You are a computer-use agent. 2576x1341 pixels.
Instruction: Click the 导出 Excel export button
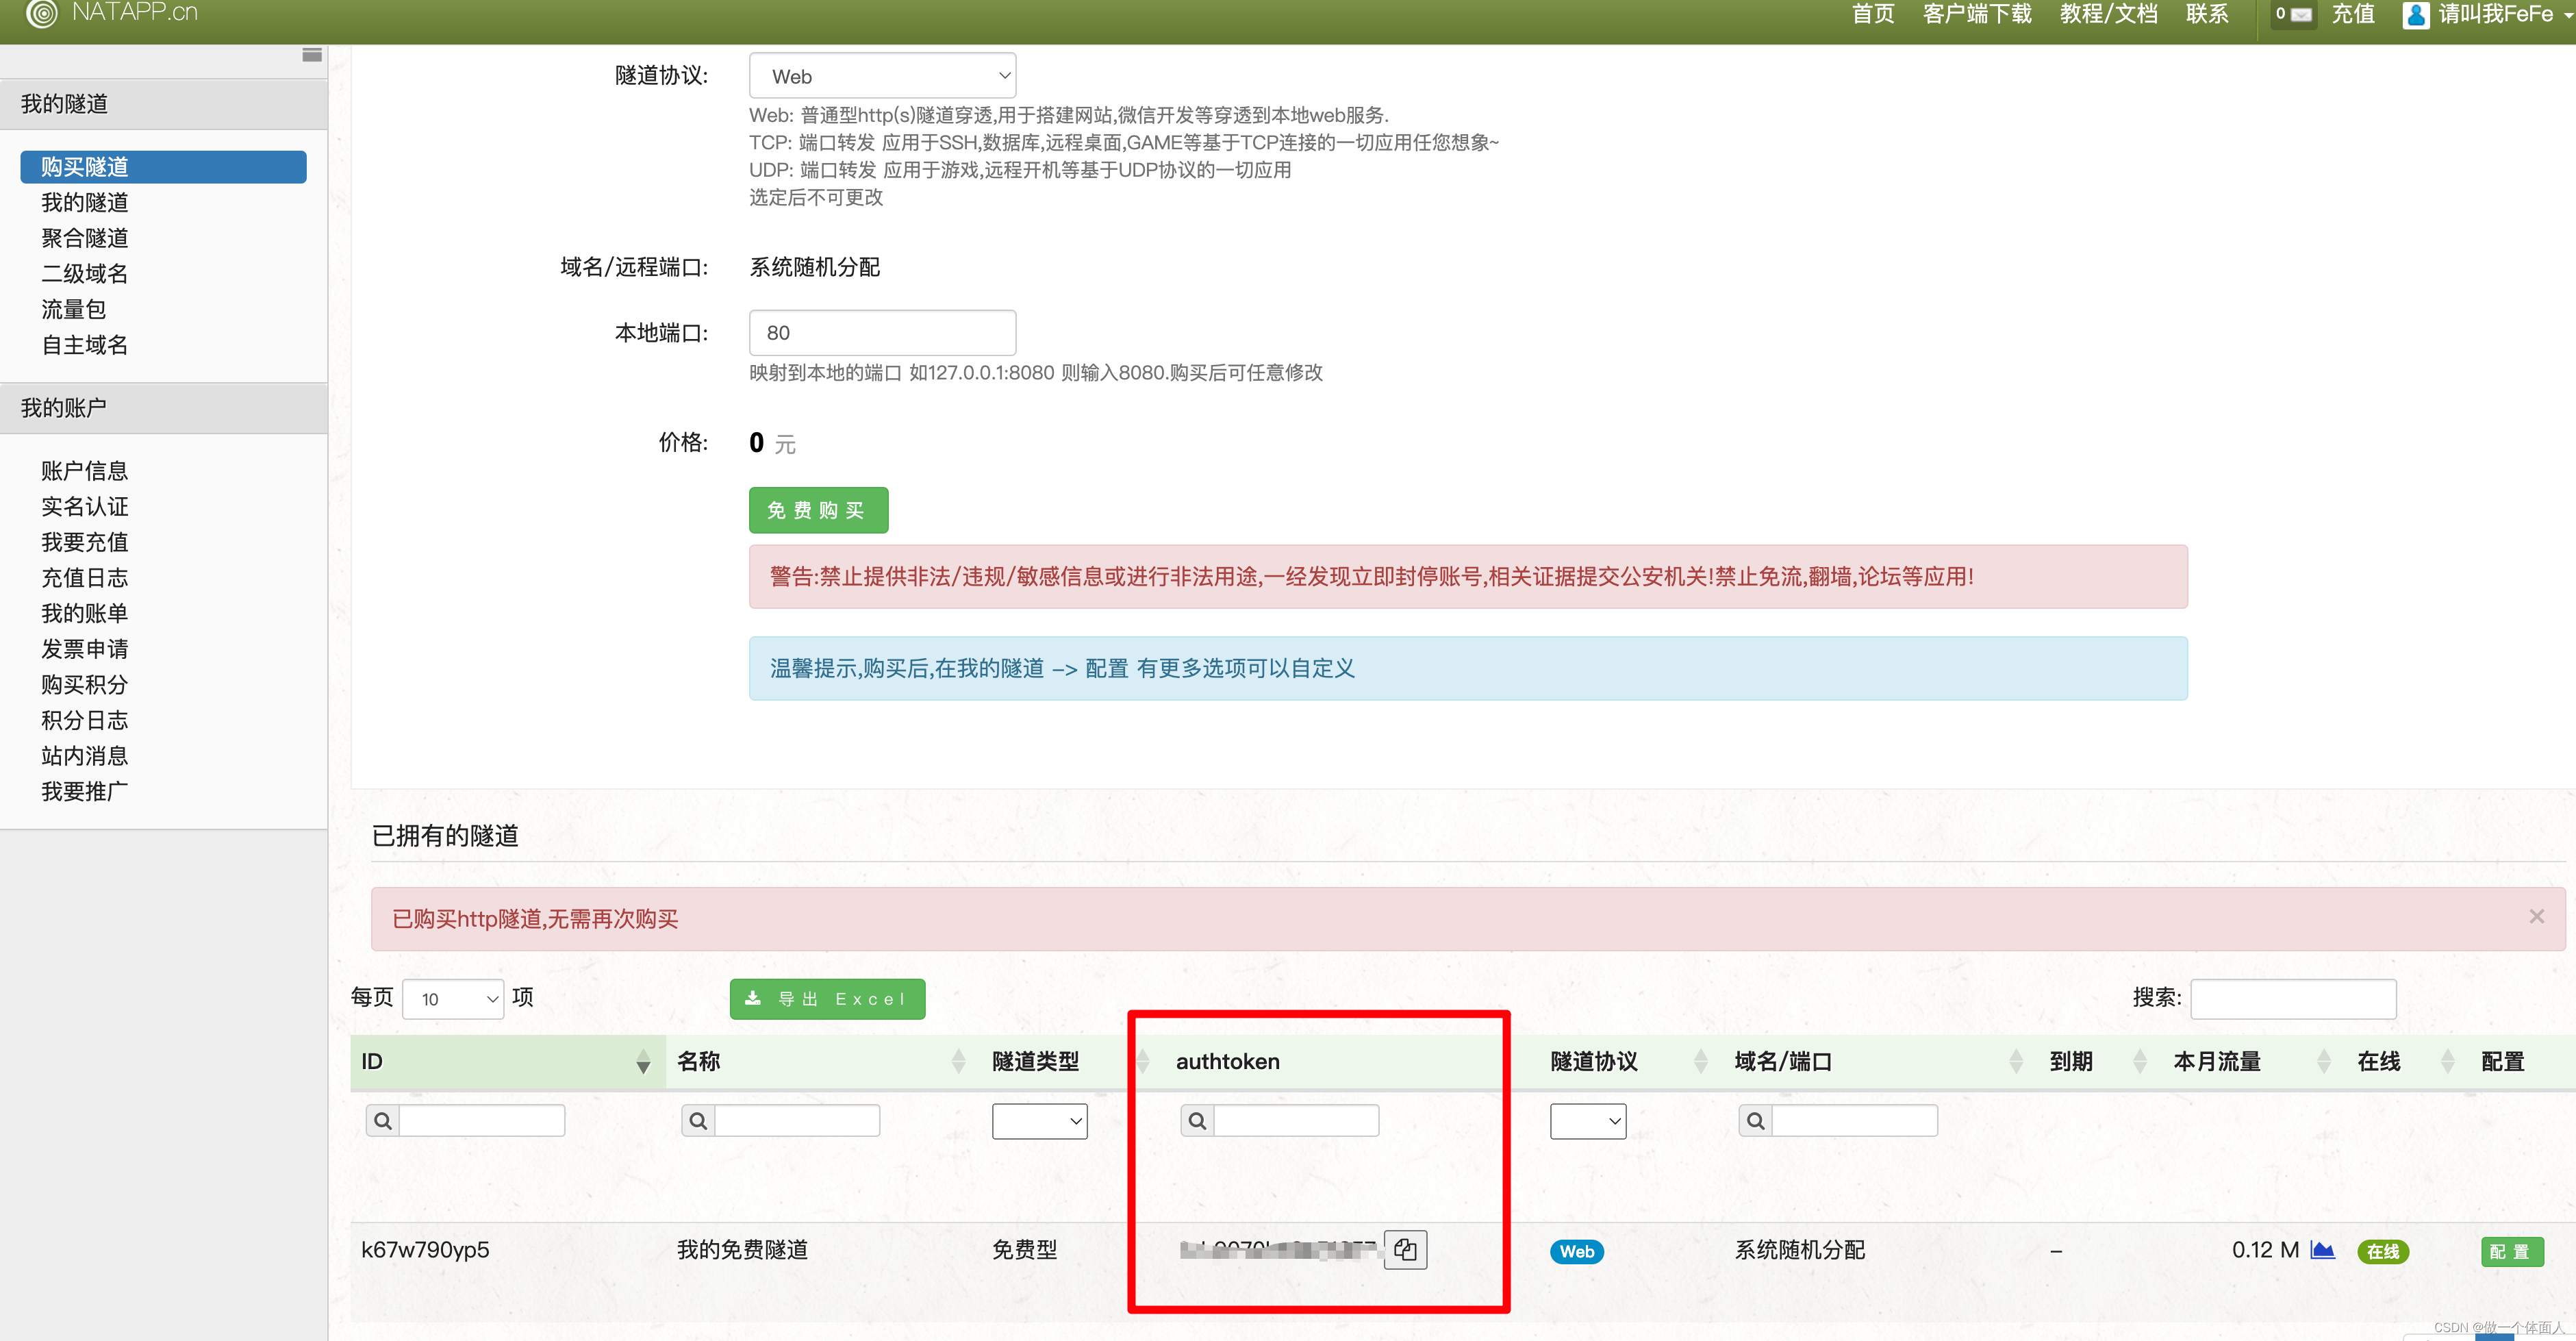pos(827,999)
